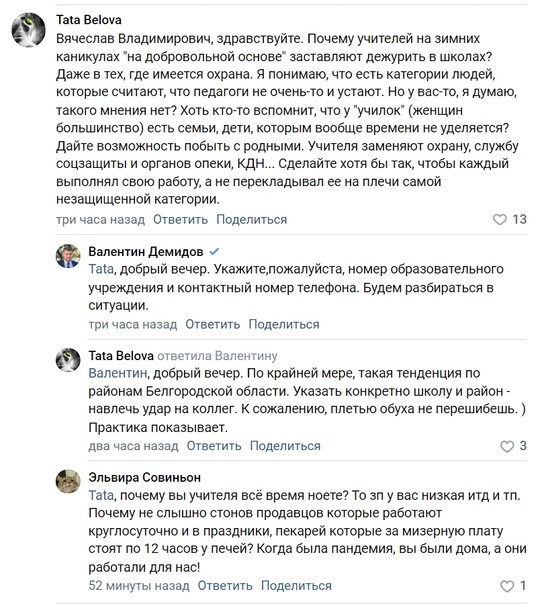Share the two-hours-ago Tata Belova comment

[285, 446]
